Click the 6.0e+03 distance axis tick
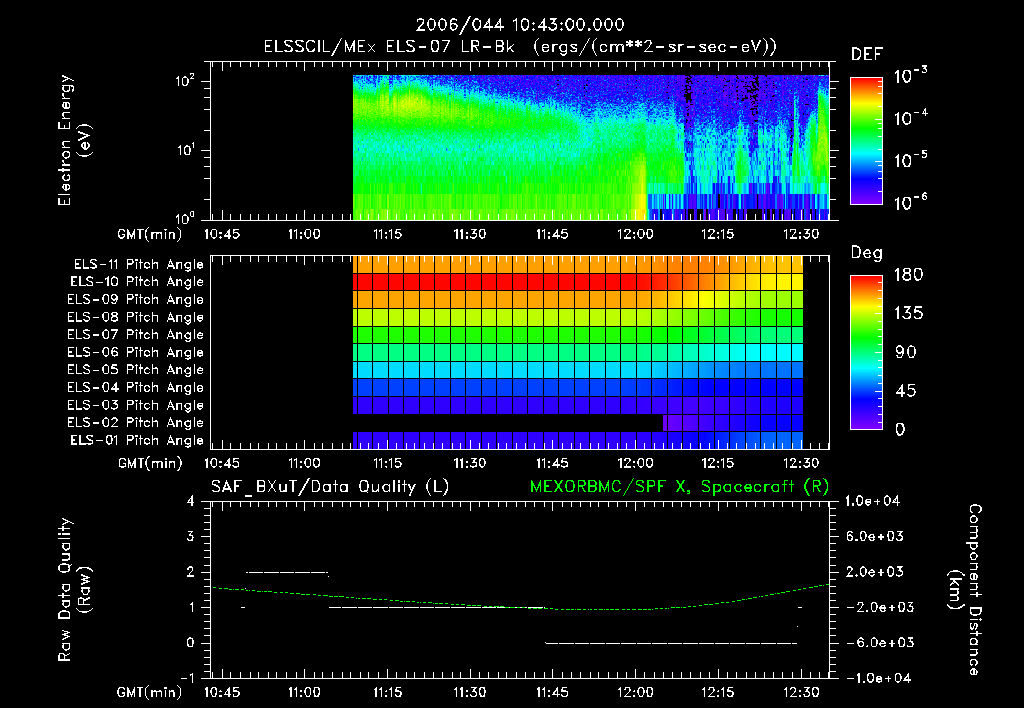1024x708 pixels. pos(874,537)
